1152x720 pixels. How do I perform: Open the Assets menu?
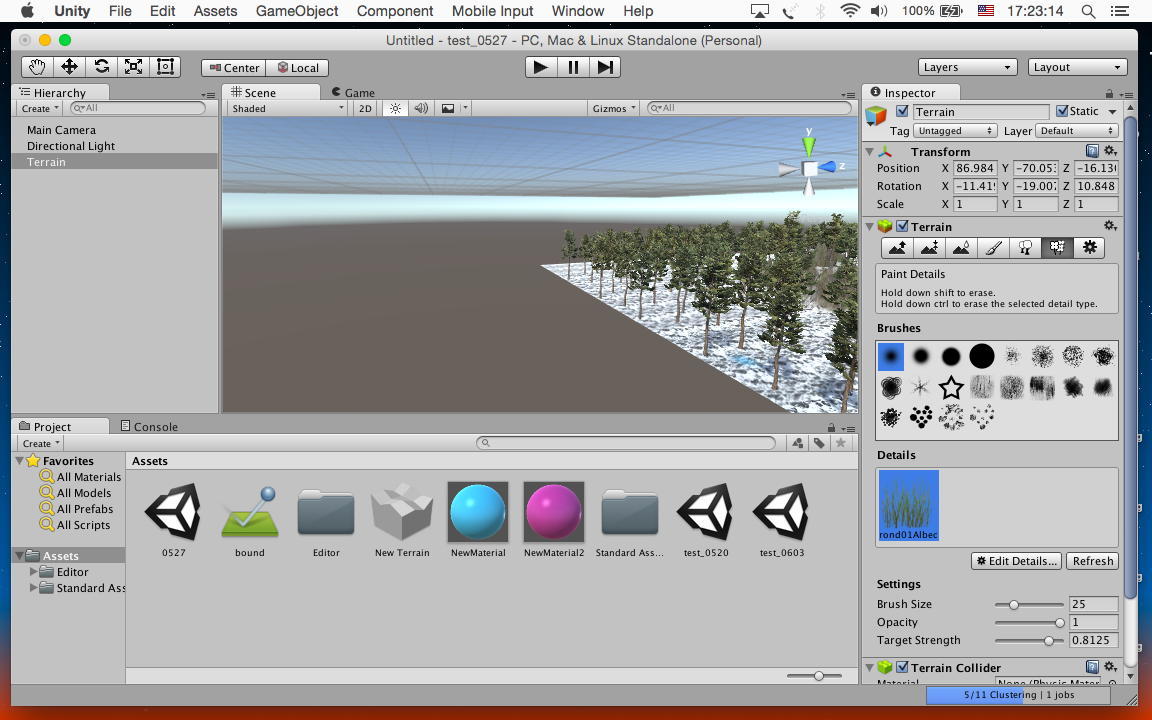pos(215,11)
